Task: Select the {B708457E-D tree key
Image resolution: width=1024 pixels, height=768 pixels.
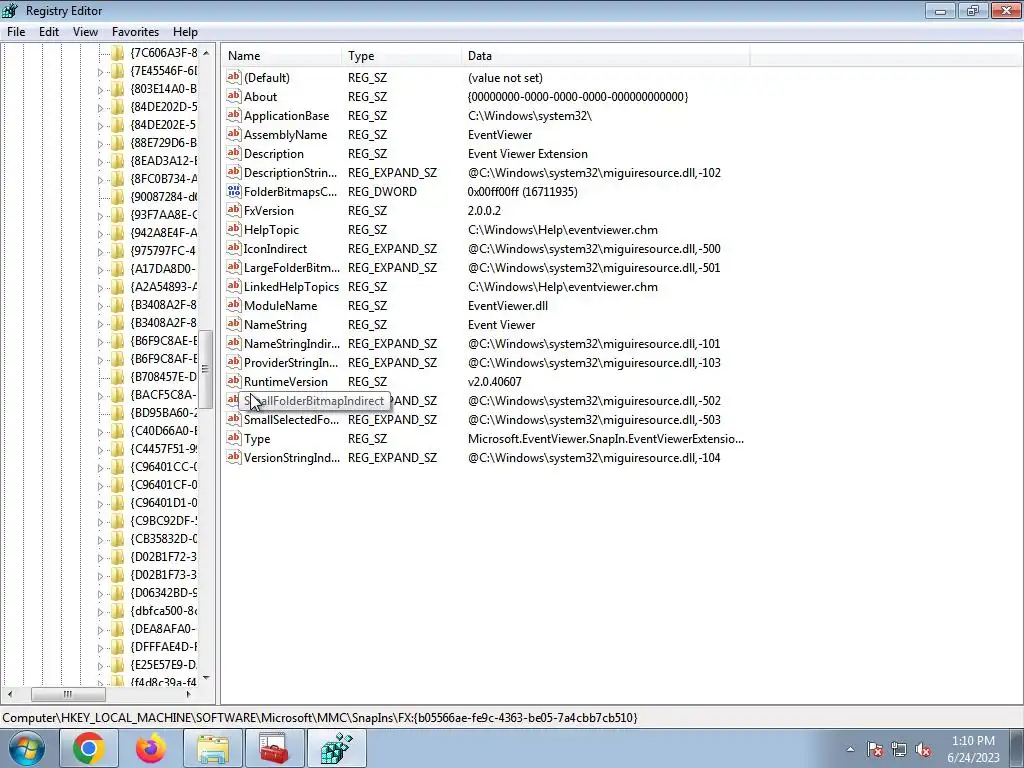Action: (163, 377)
